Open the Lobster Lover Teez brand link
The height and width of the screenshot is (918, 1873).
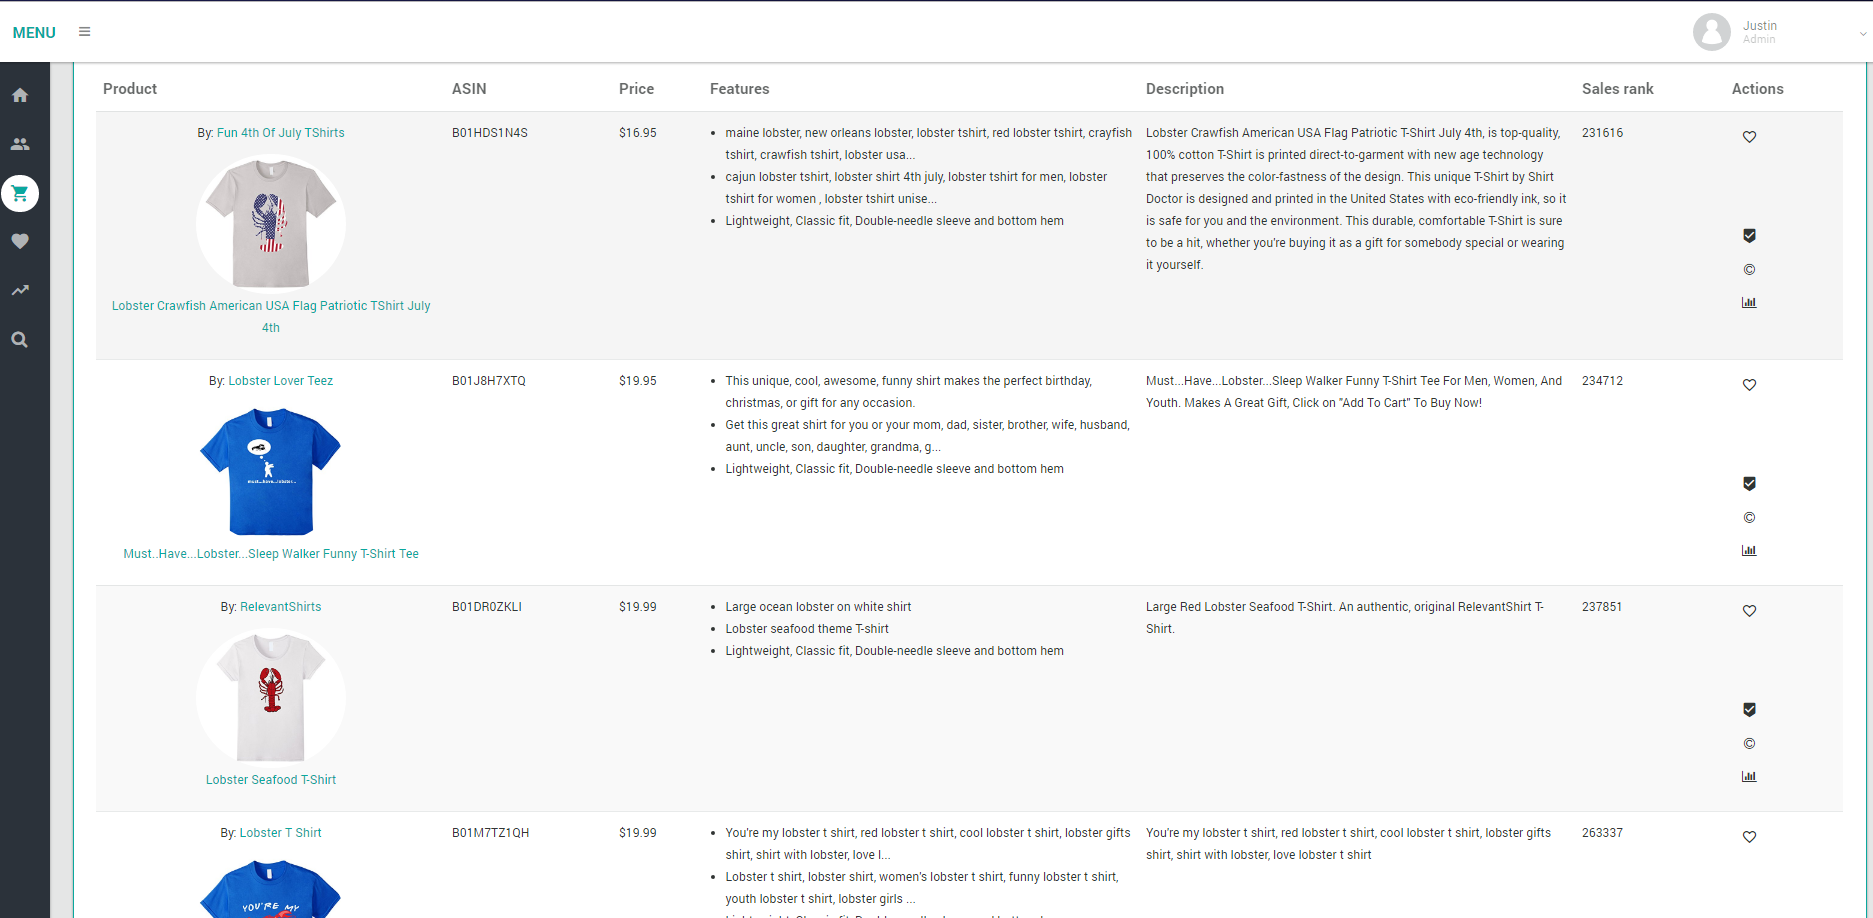281,381
